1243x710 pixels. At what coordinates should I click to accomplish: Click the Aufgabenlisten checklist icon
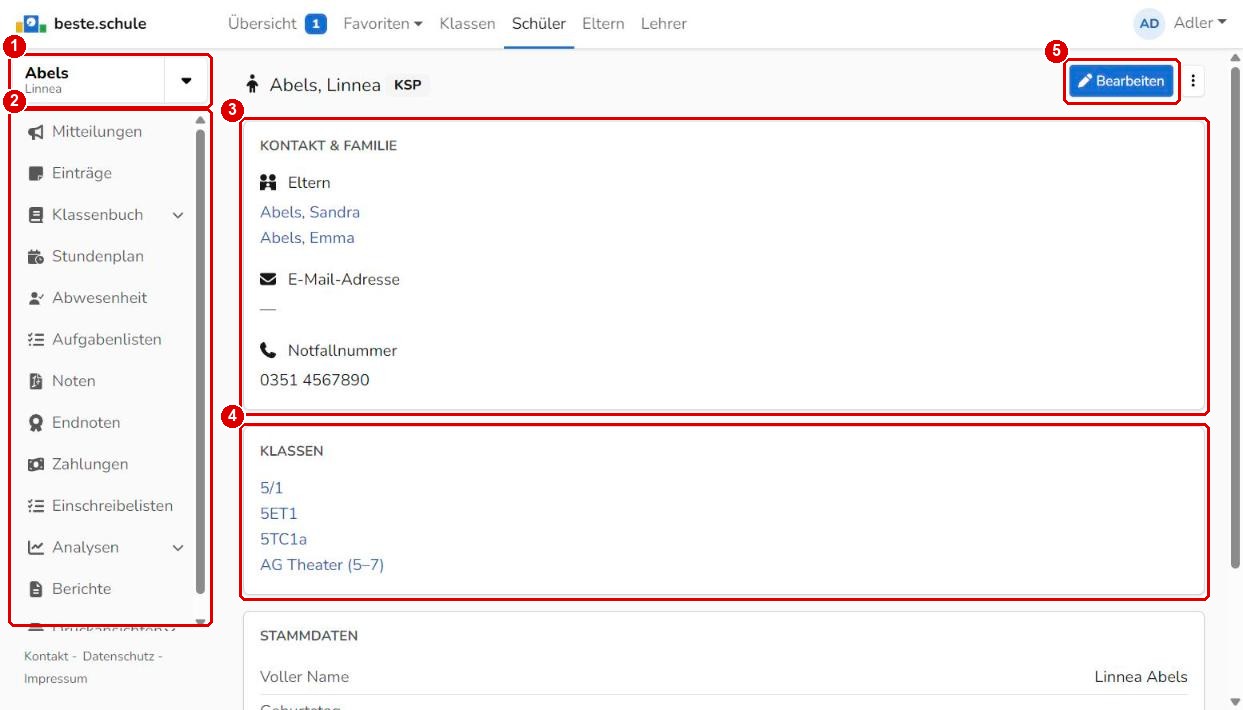35,340
